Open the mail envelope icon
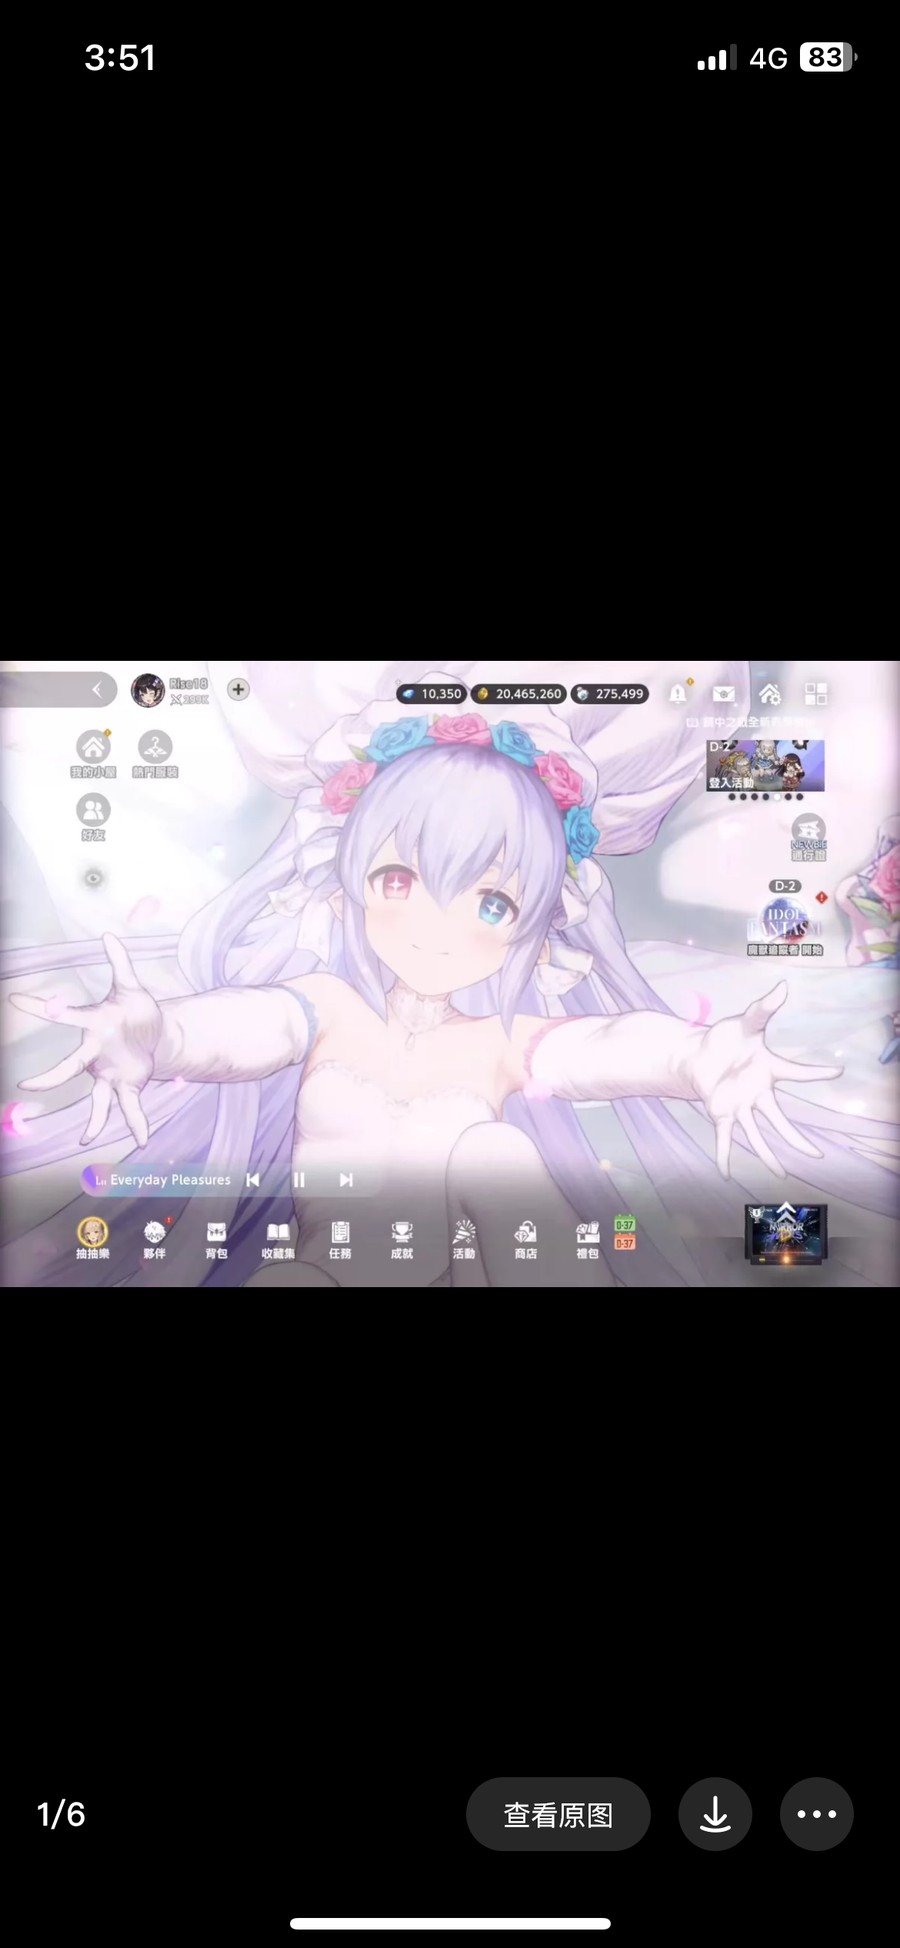Viewport: 900px width, 1948px height. coord(724,693)
